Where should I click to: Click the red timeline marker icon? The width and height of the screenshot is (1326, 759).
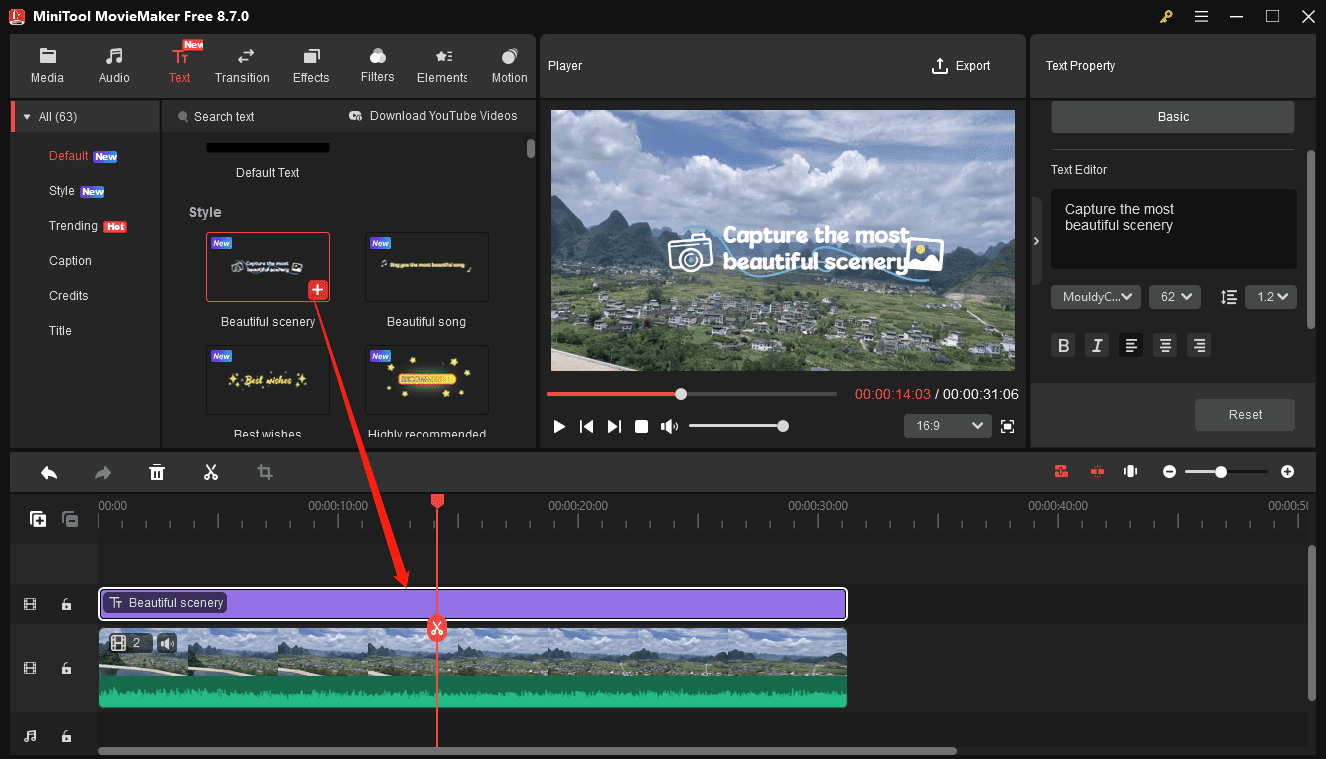(1097, 471)
